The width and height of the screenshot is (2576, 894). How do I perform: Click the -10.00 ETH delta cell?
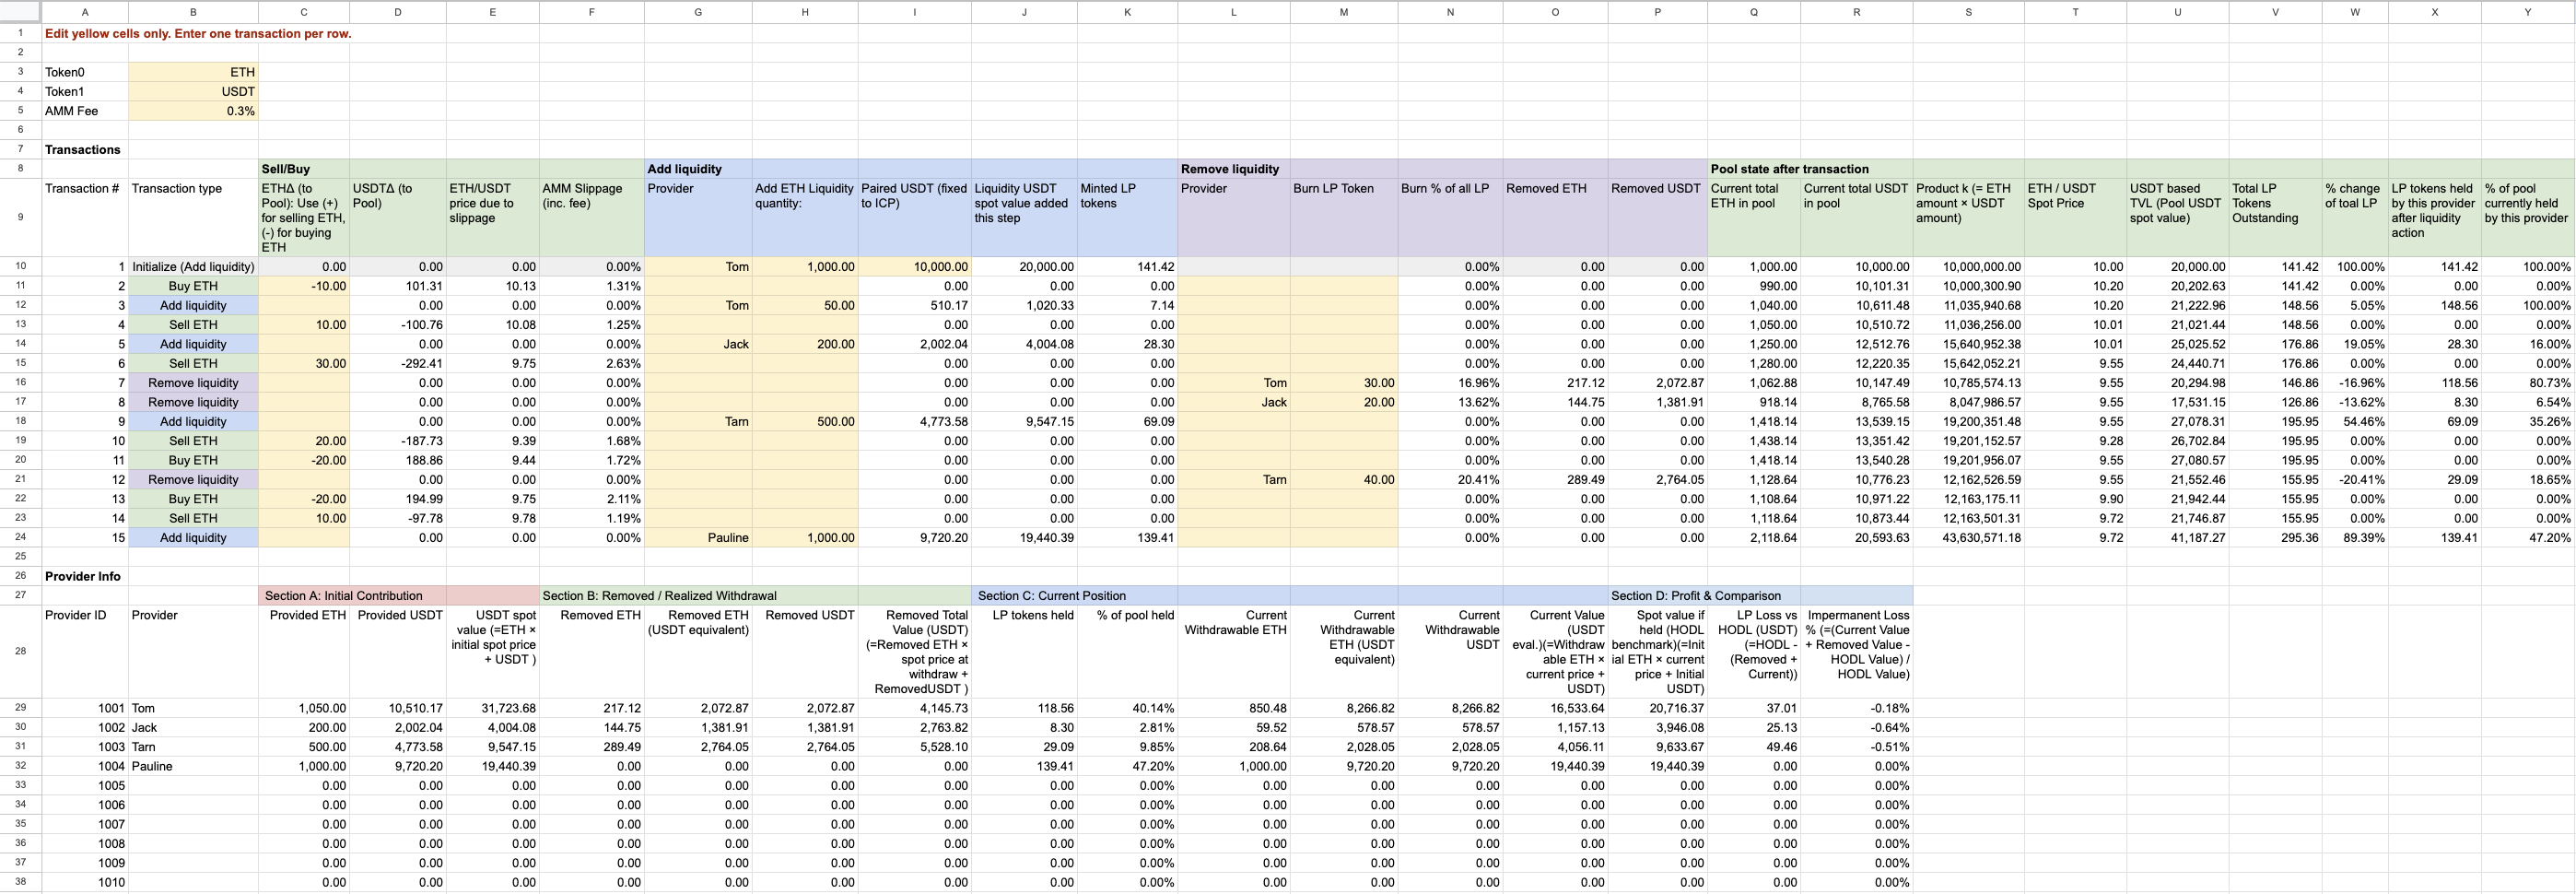[x=304, y=286]
